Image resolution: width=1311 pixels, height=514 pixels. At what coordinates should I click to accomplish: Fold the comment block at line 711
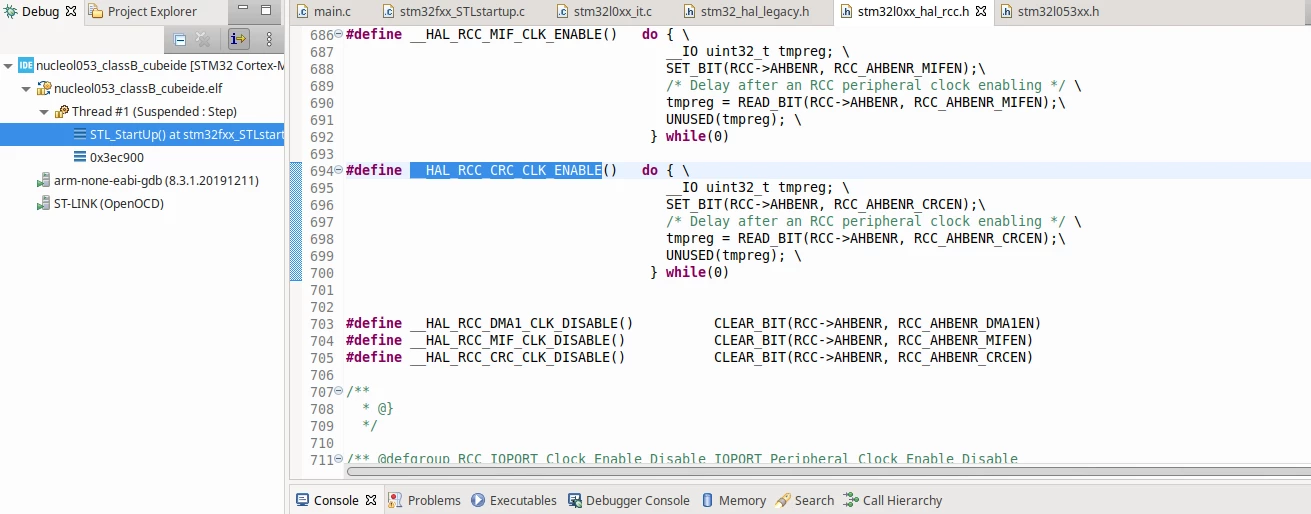(338, 460)
